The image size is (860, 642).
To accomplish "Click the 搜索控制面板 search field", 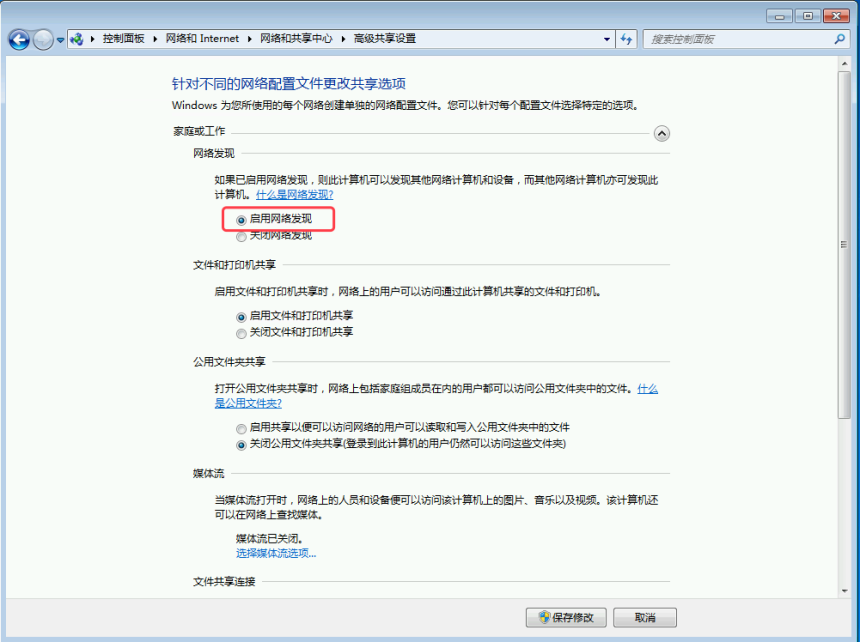I will [735, 39].
